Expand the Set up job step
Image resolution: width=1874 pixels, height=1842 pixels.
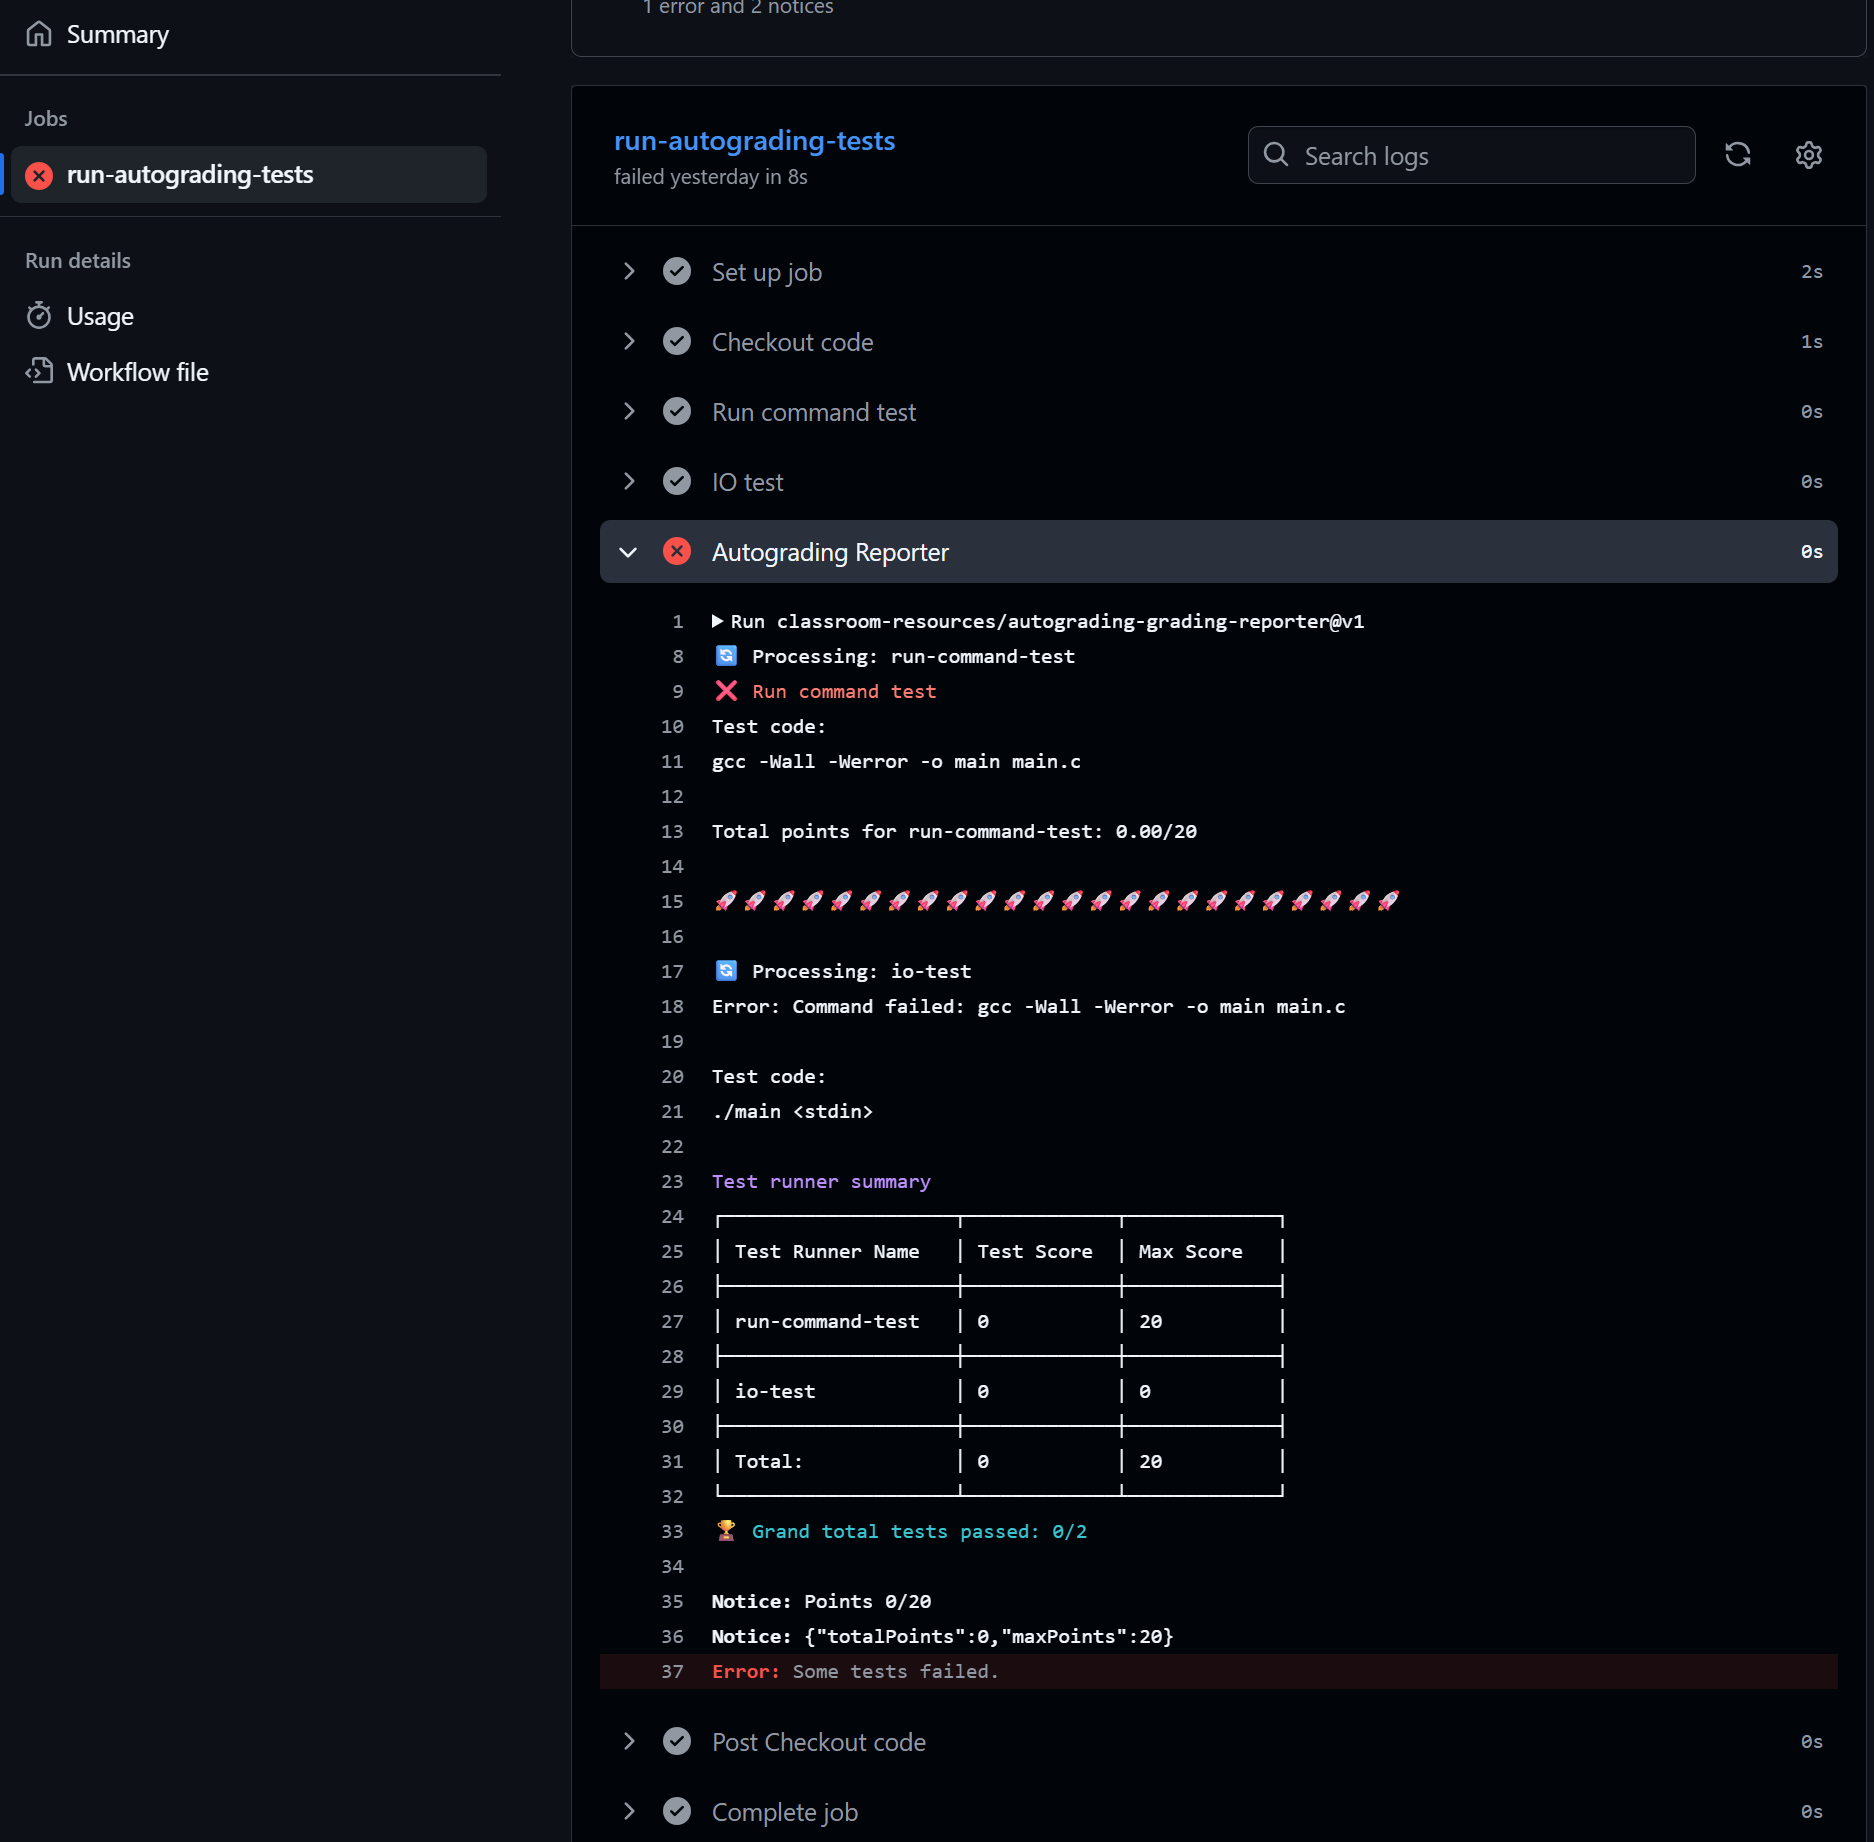(629, 272)
